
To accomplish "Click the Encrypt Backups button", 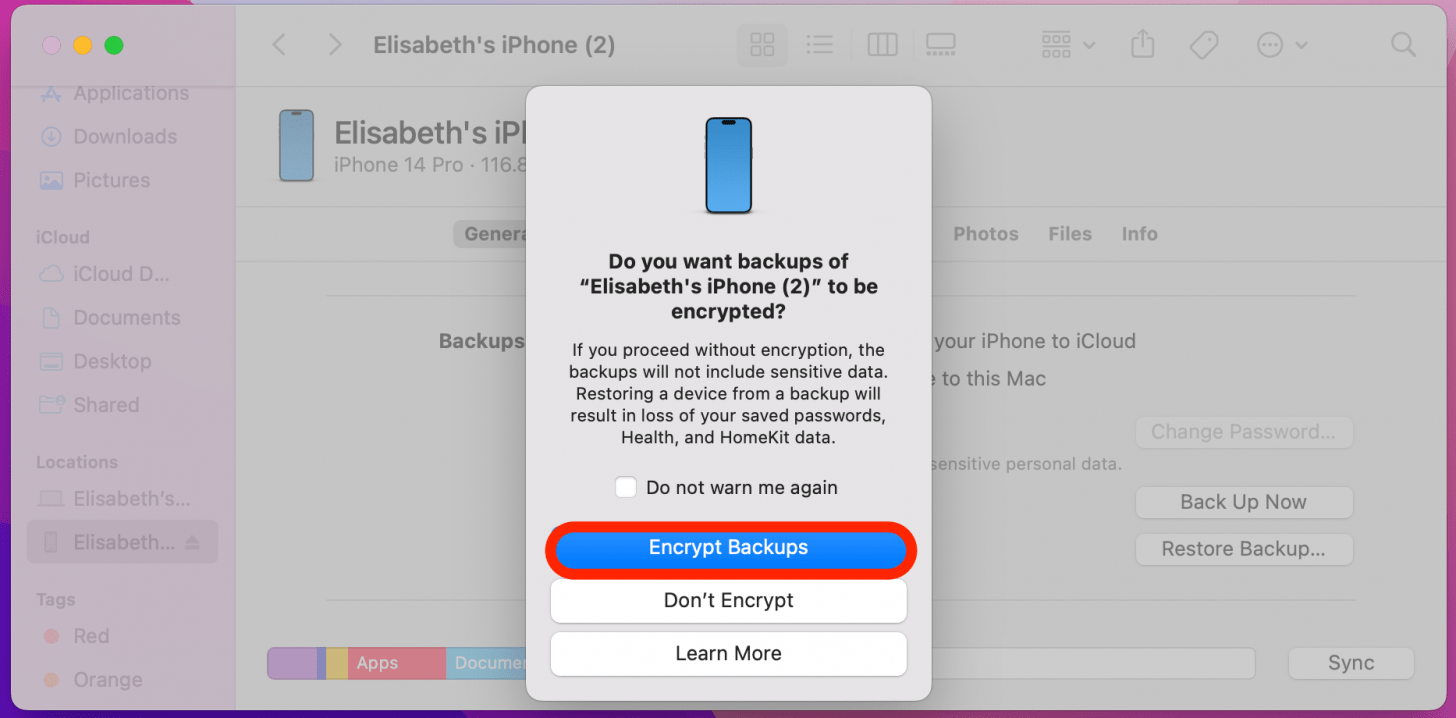I will tap(729, 548).
